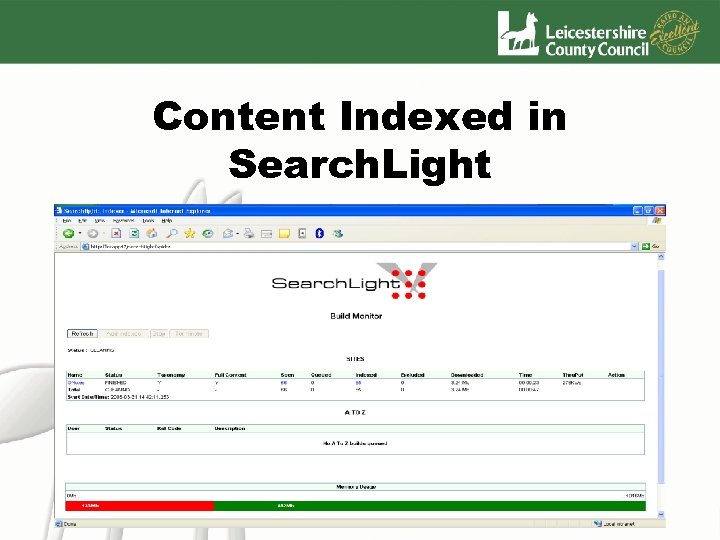Click the green Back arrow in Internet Explorer
Screen dimensions: 720x540
point(68,234)
